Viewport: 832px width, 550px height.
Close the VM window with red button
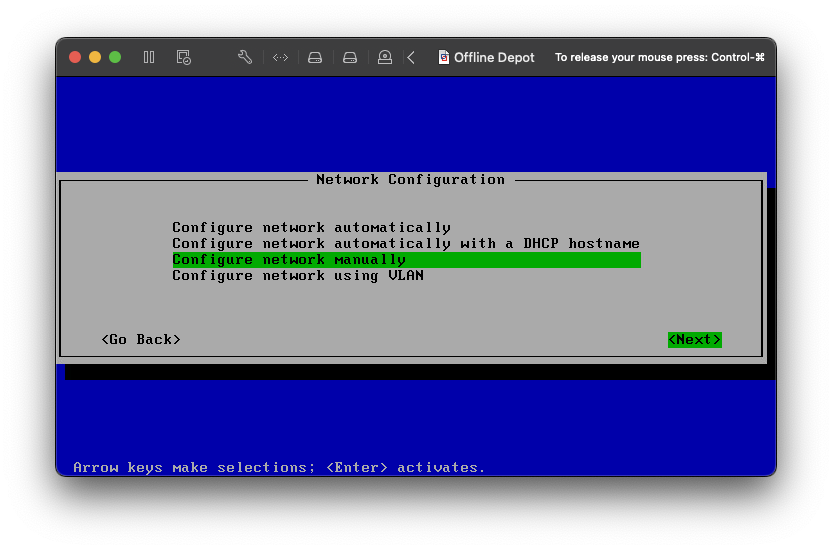[75, 57]
